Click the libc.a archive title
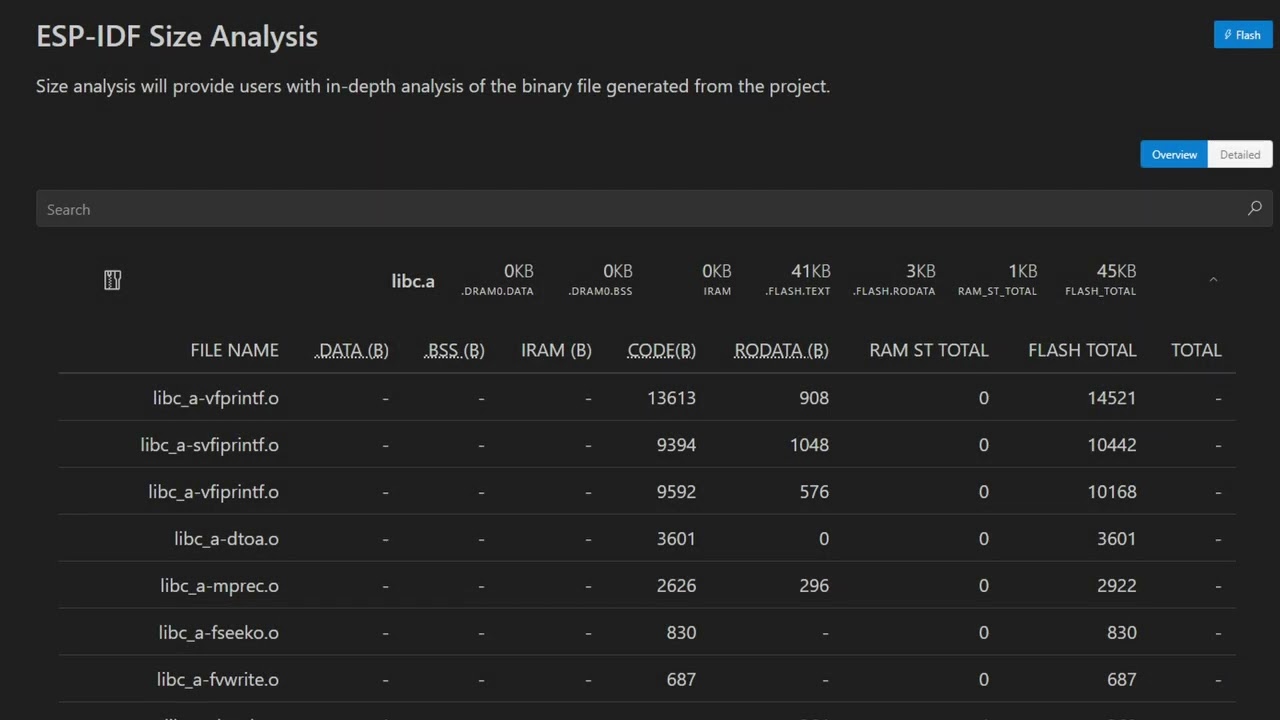This screenshot has width=1280, height=720. coord(413,281)
